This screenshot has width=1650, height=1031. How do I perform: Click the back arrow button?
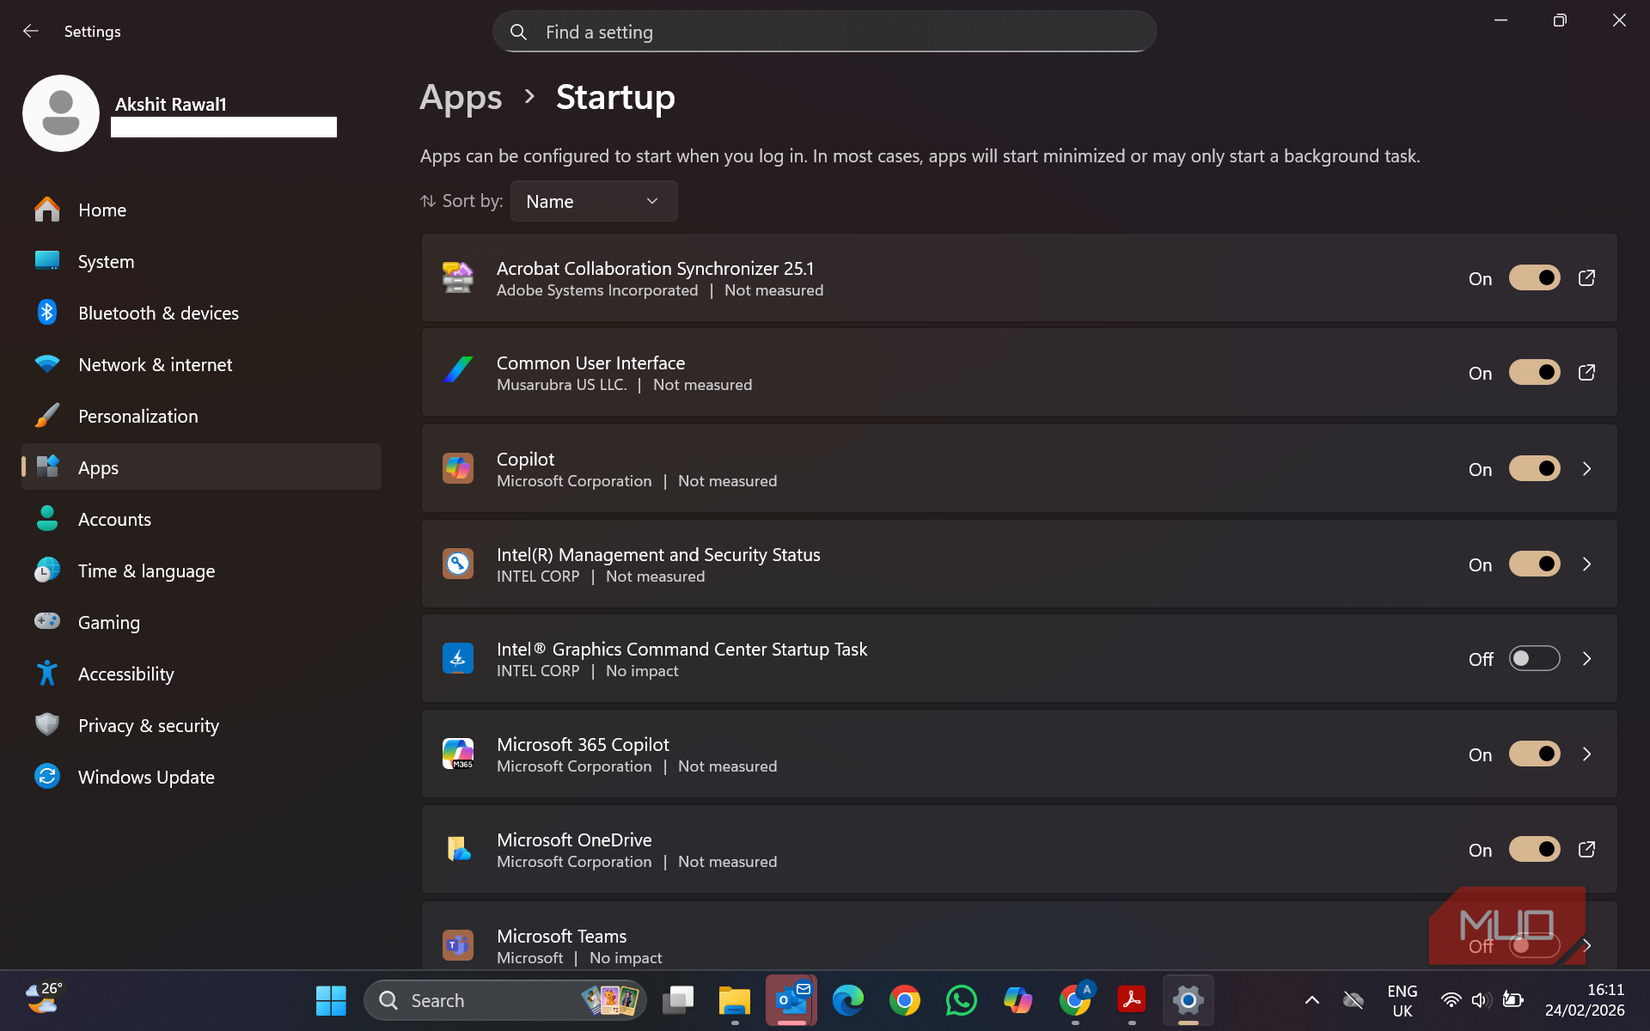[x=31, y=31]
